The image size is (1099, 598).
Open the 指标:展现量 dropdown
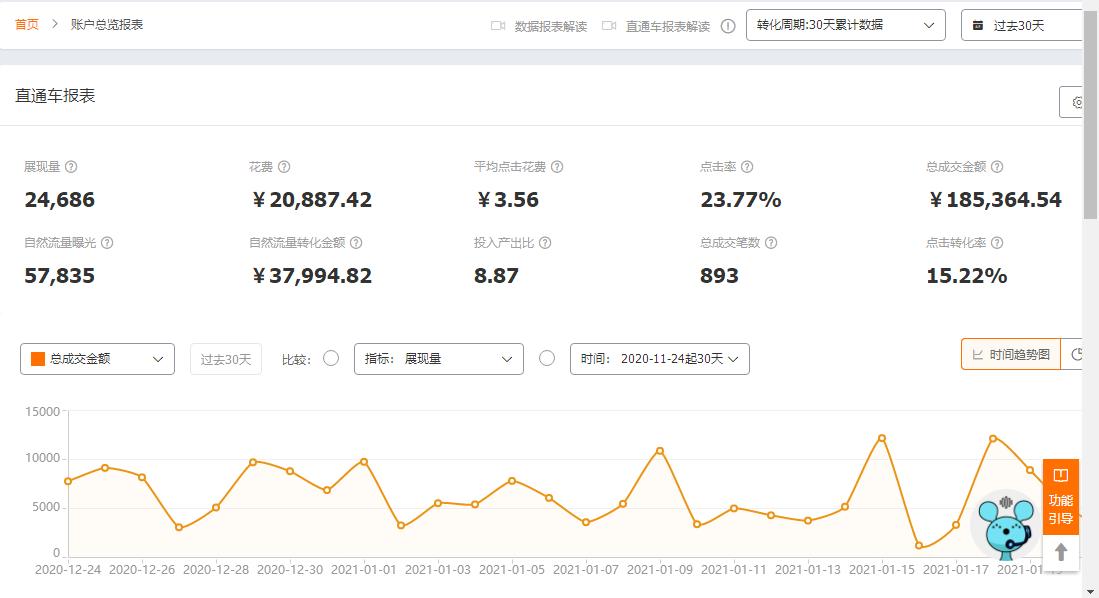pos(438,358)
